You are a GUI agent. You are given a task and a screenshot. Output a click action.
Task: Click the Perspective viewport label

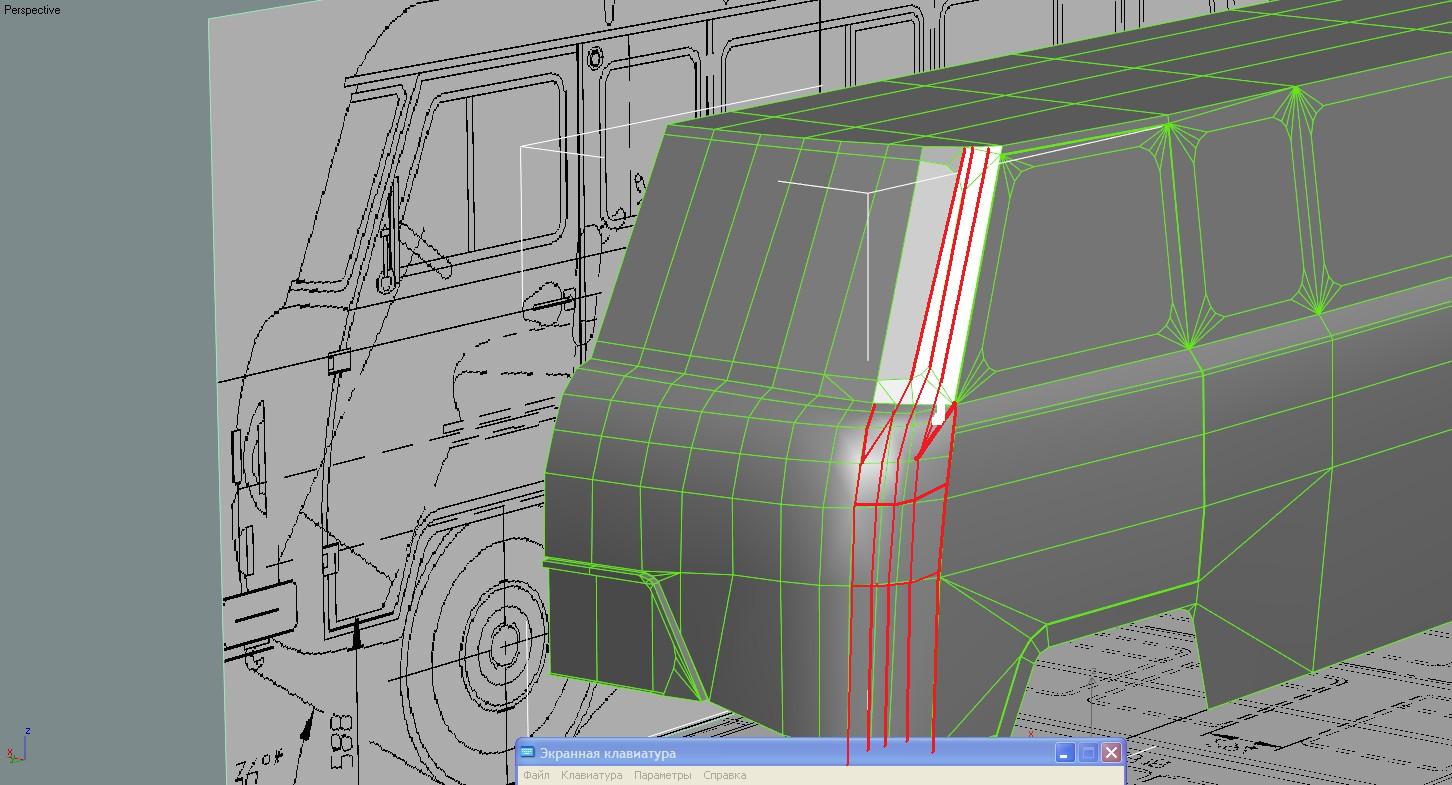pos(32,10)
